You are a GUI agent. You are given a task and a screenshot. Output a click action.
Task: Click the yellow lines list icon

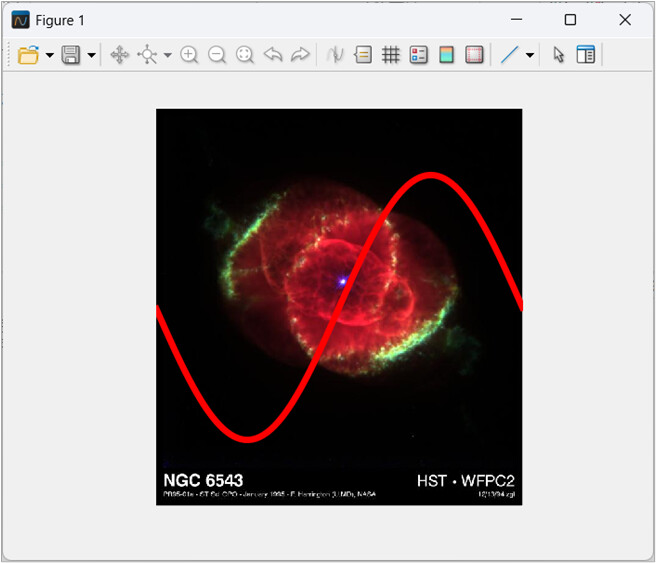pos(363,55)
